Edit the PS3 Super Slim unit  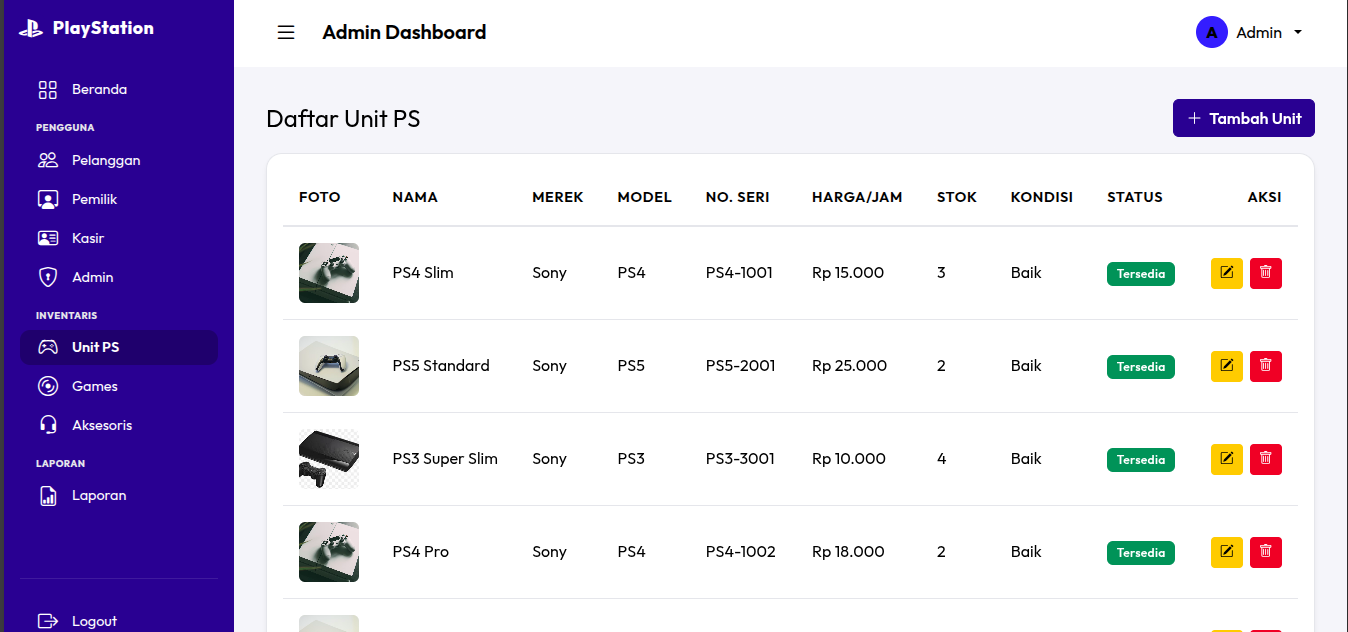click(1227, 459)
